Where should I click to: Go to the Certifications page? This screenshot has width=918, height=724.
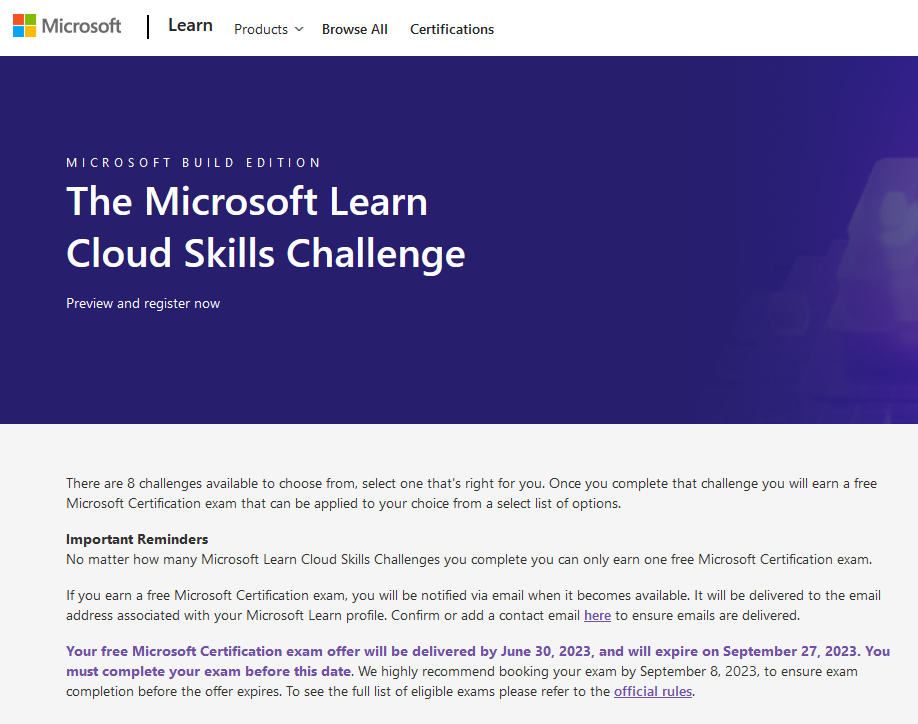(x=452, y=29)
